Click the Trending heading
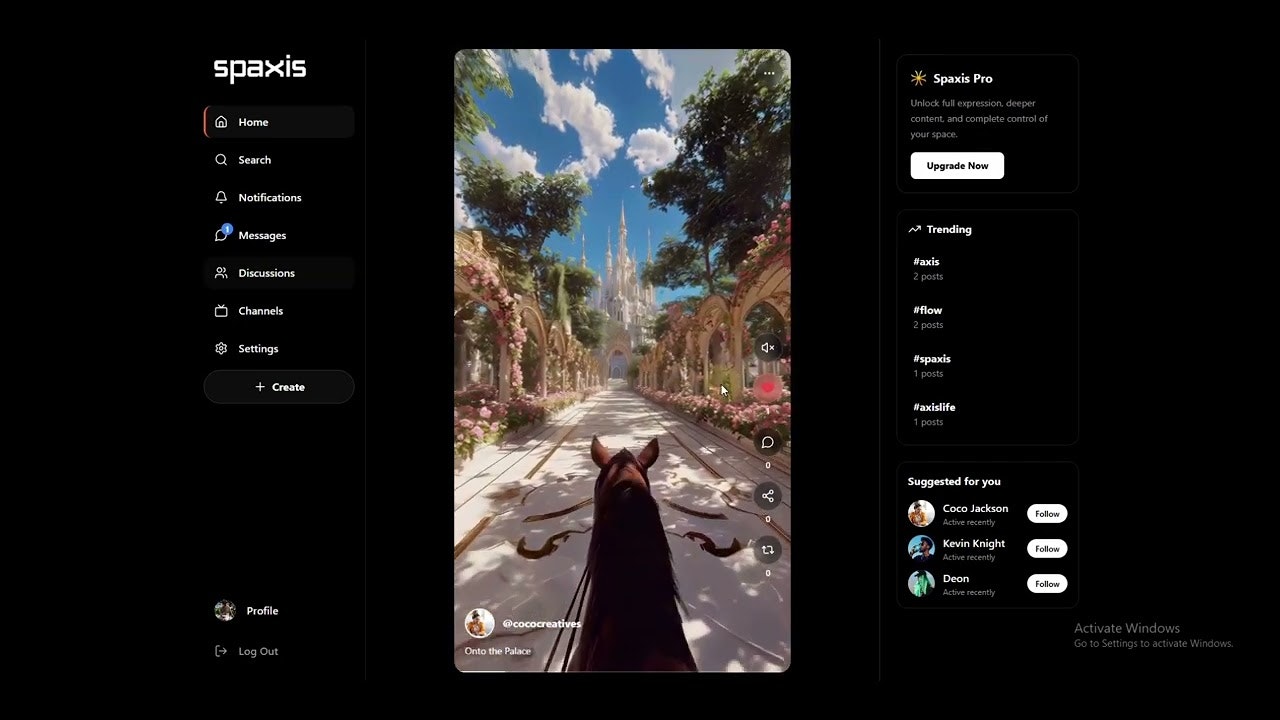 [949, 229]
